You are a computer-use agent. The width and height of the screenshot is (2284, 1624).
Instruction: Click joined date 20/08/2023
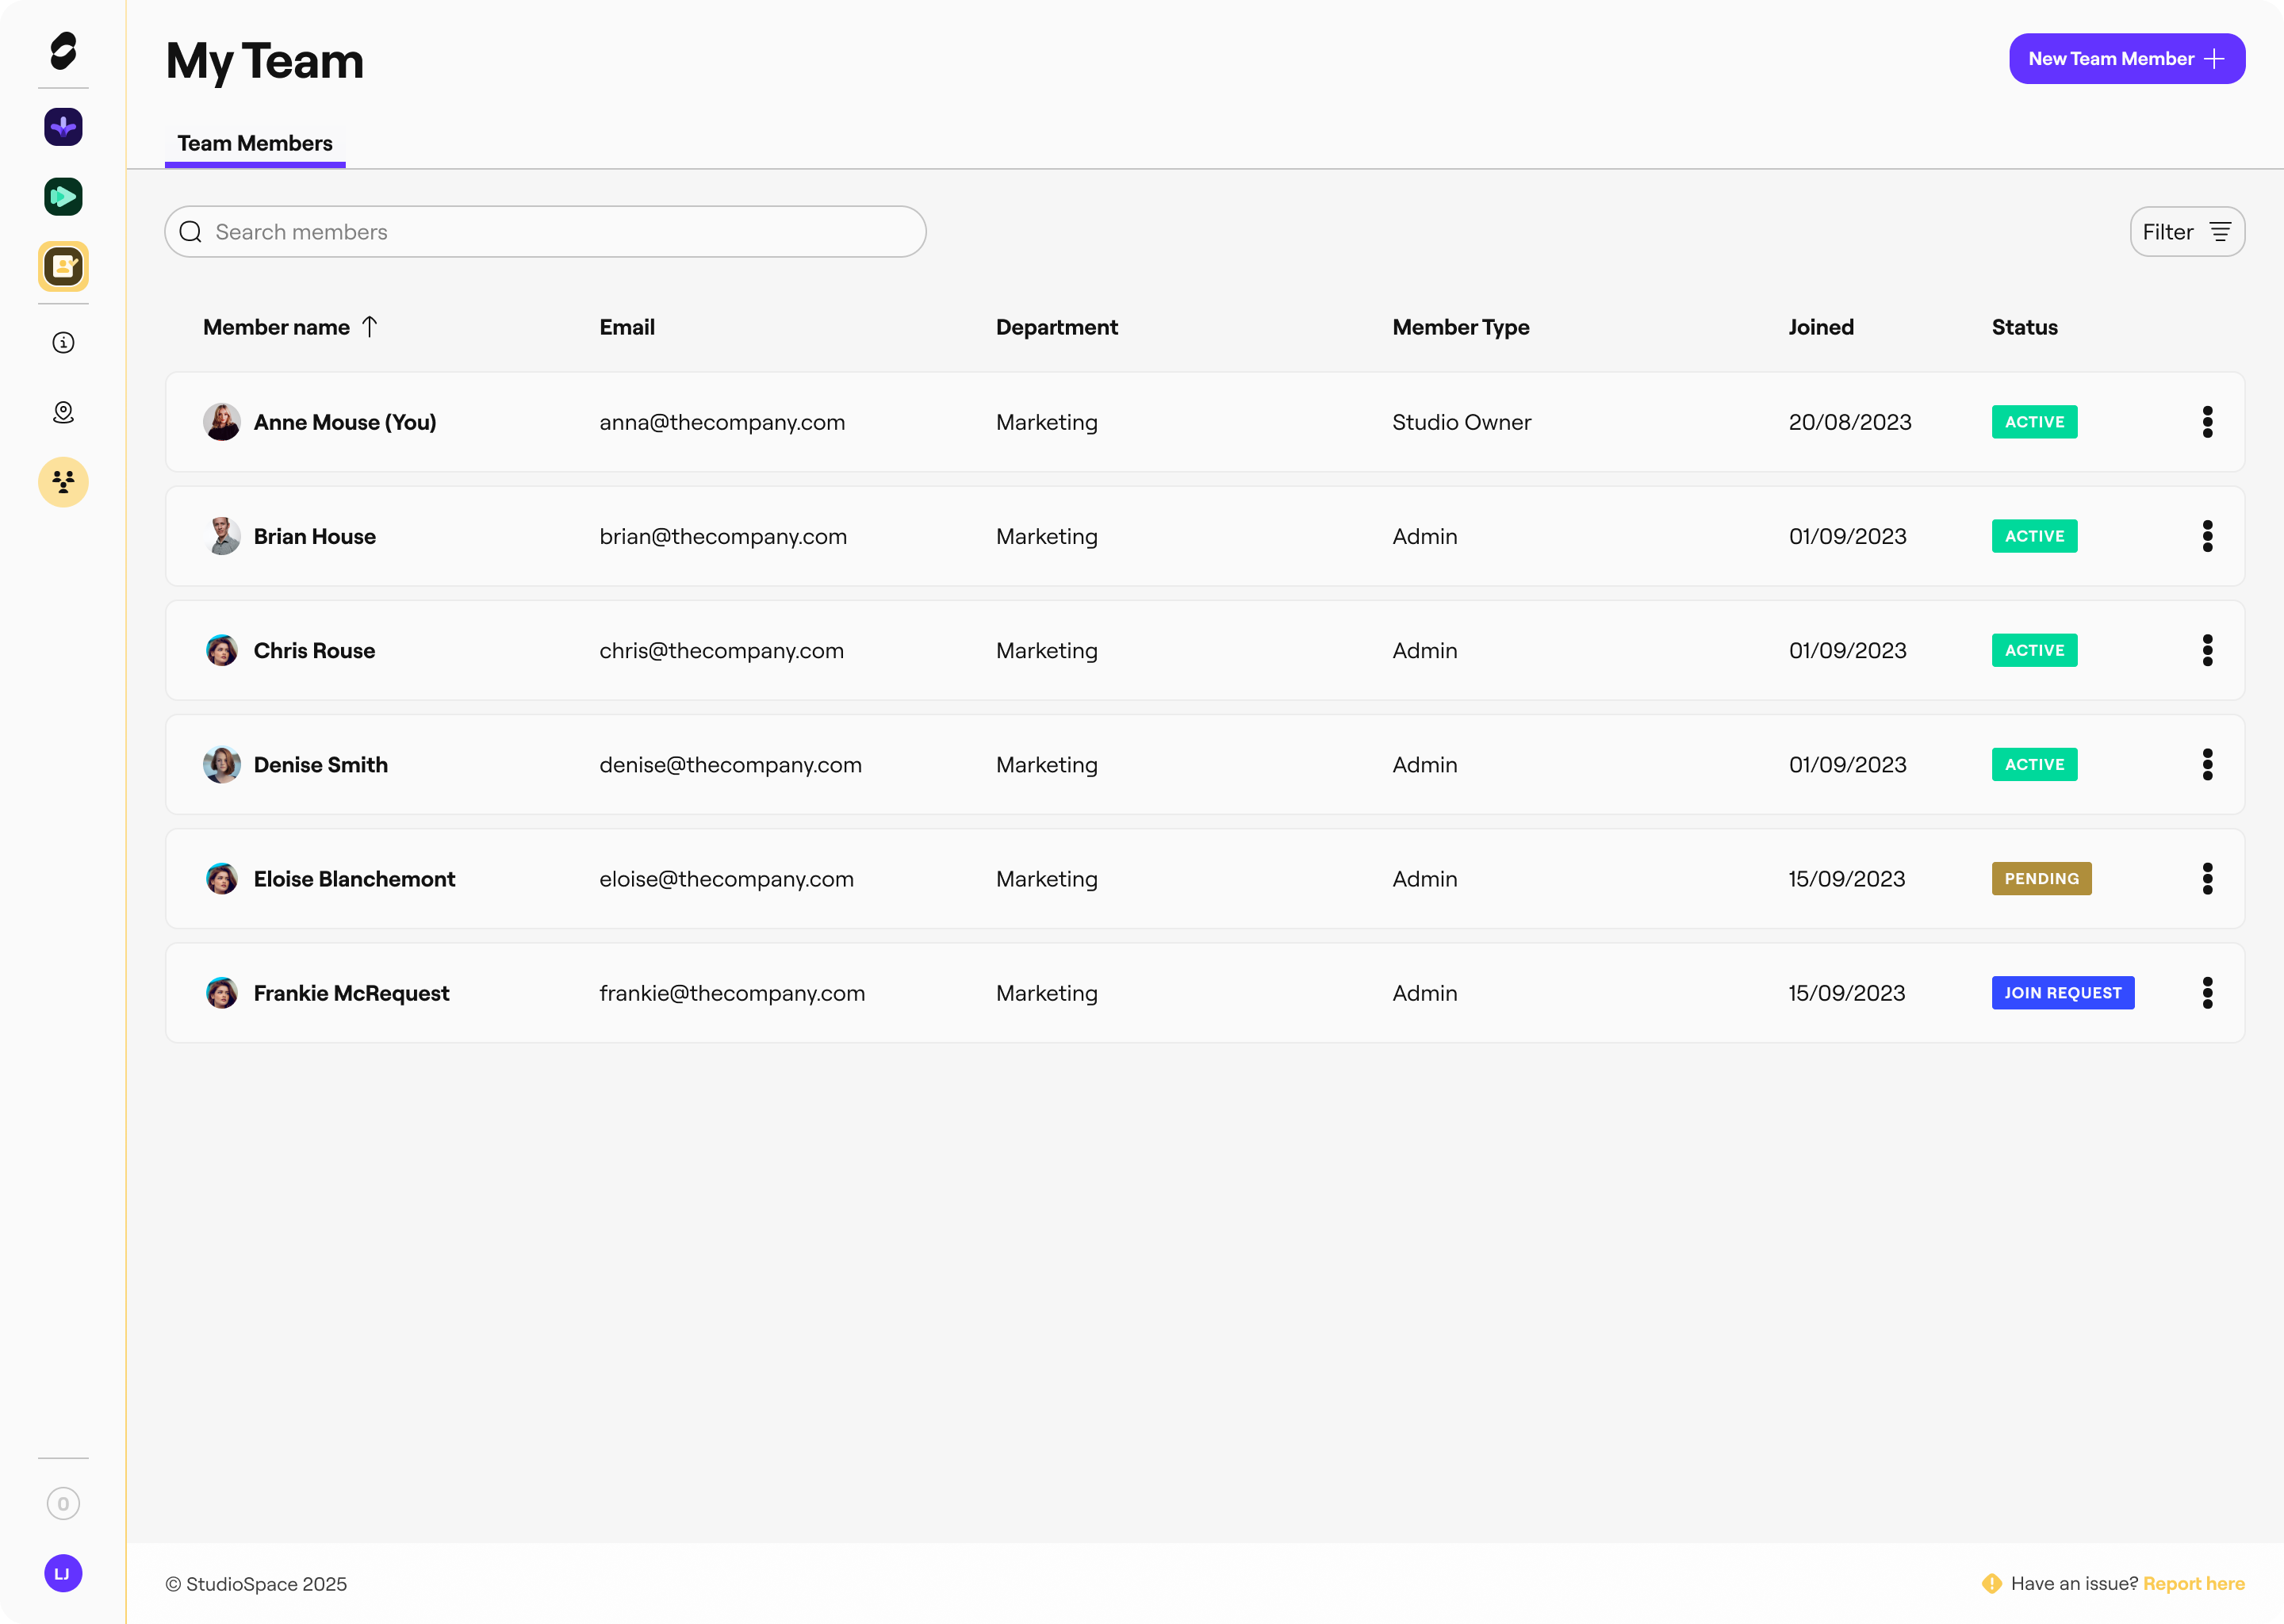[x=1850, y=422]
